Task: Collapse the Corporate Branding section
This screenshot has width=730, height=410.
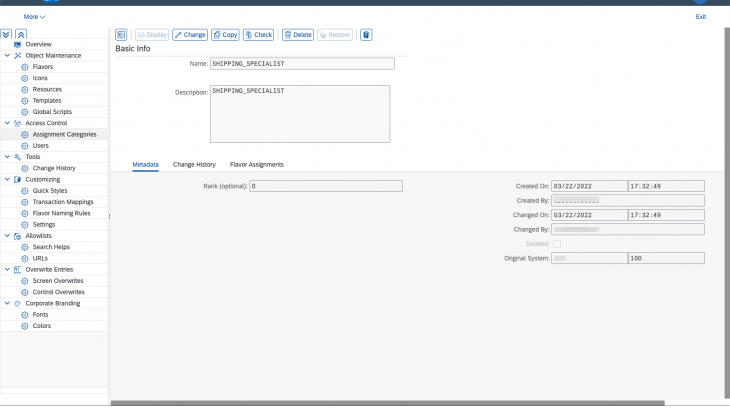Action: point(7,303)
